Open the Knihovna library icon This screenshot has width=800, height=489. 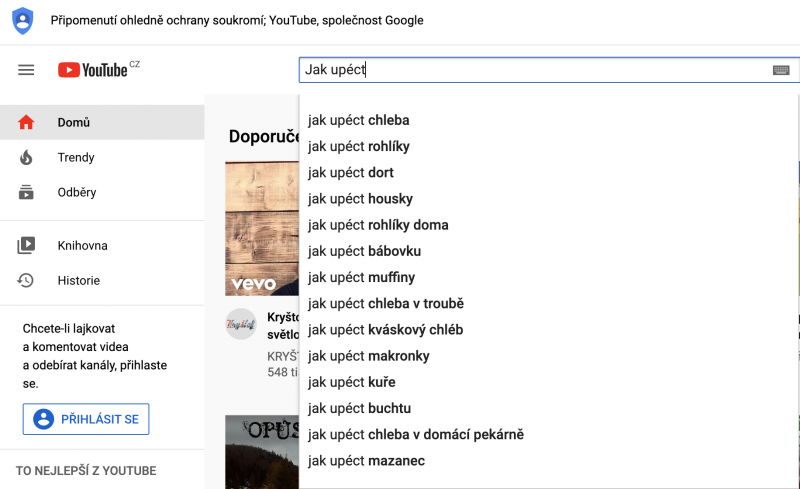26,246
